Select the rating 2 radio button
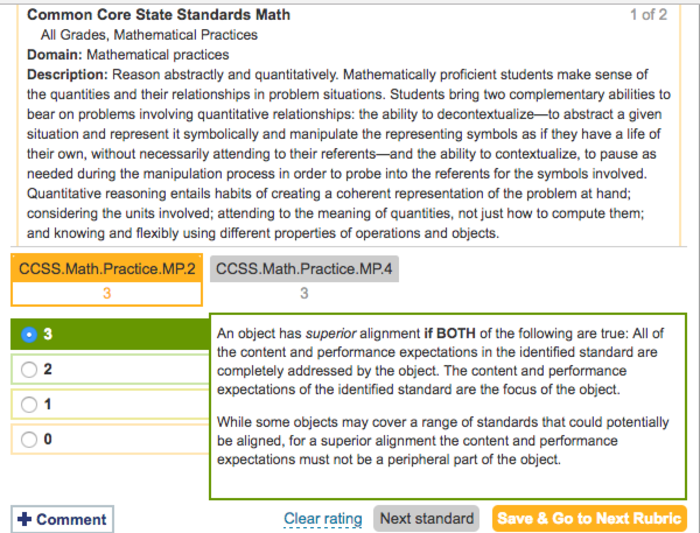 click(29, 370)
